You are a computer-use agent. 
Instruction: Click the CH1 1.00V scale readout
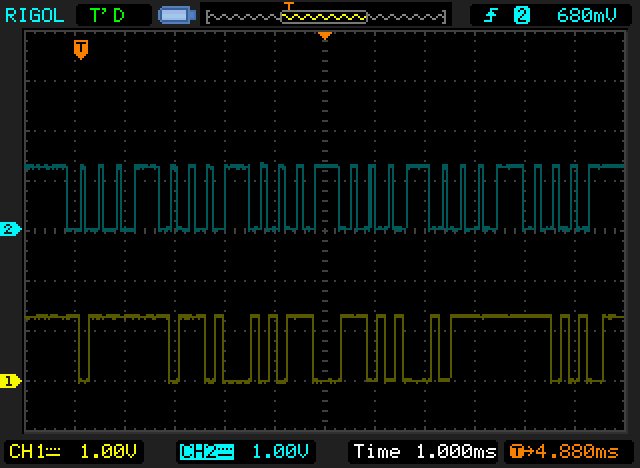[x=109, y=452]
